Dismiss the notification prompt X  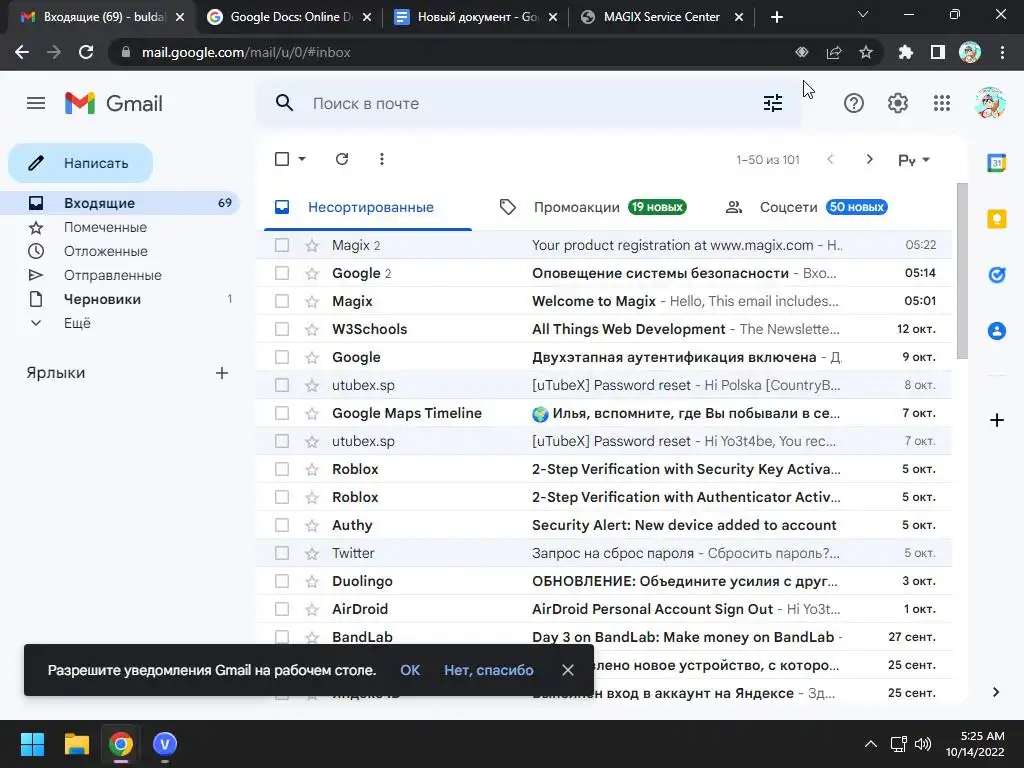pyautogui.click(x=568, y=670)
